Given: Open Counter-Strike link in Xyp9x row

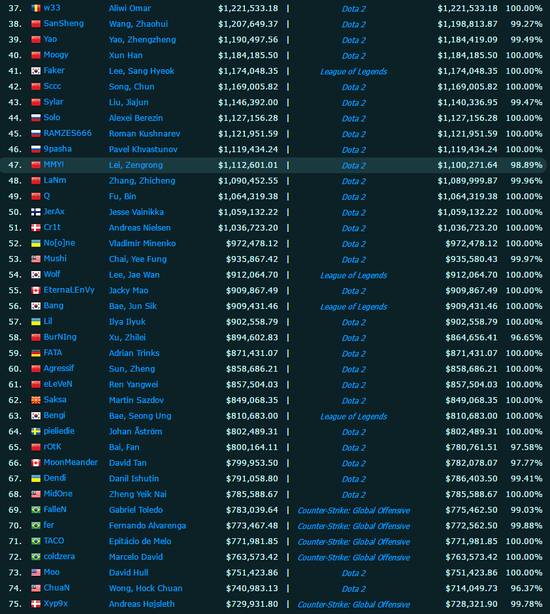Looking at the screenshot, I should [x=353, y=604].
